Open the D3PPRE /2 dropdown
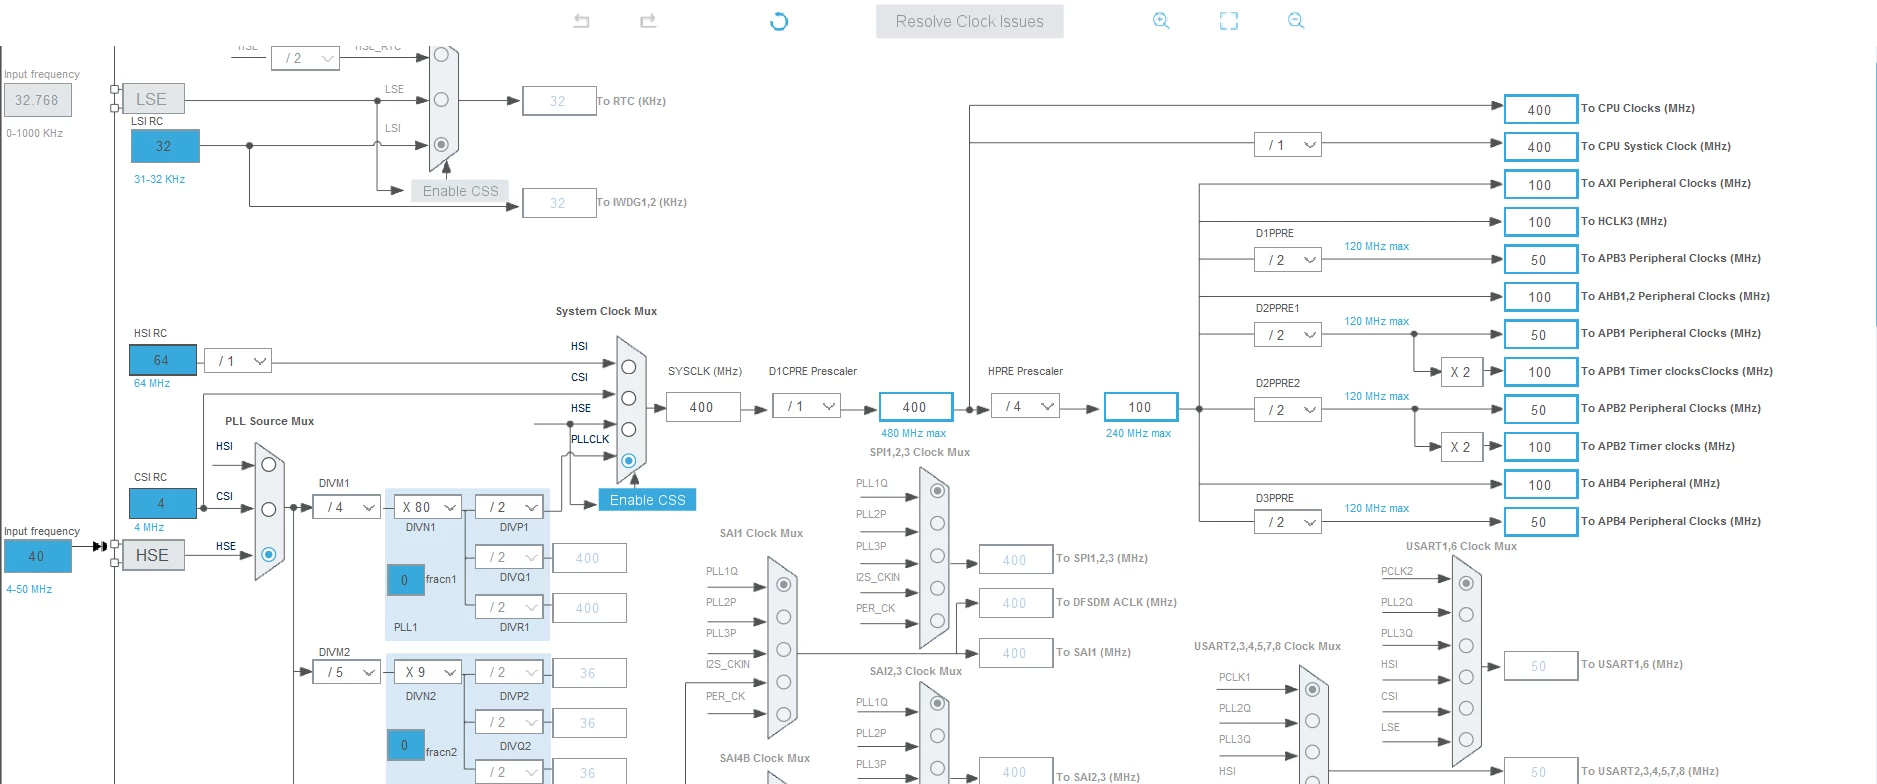 pos(1288,522)
